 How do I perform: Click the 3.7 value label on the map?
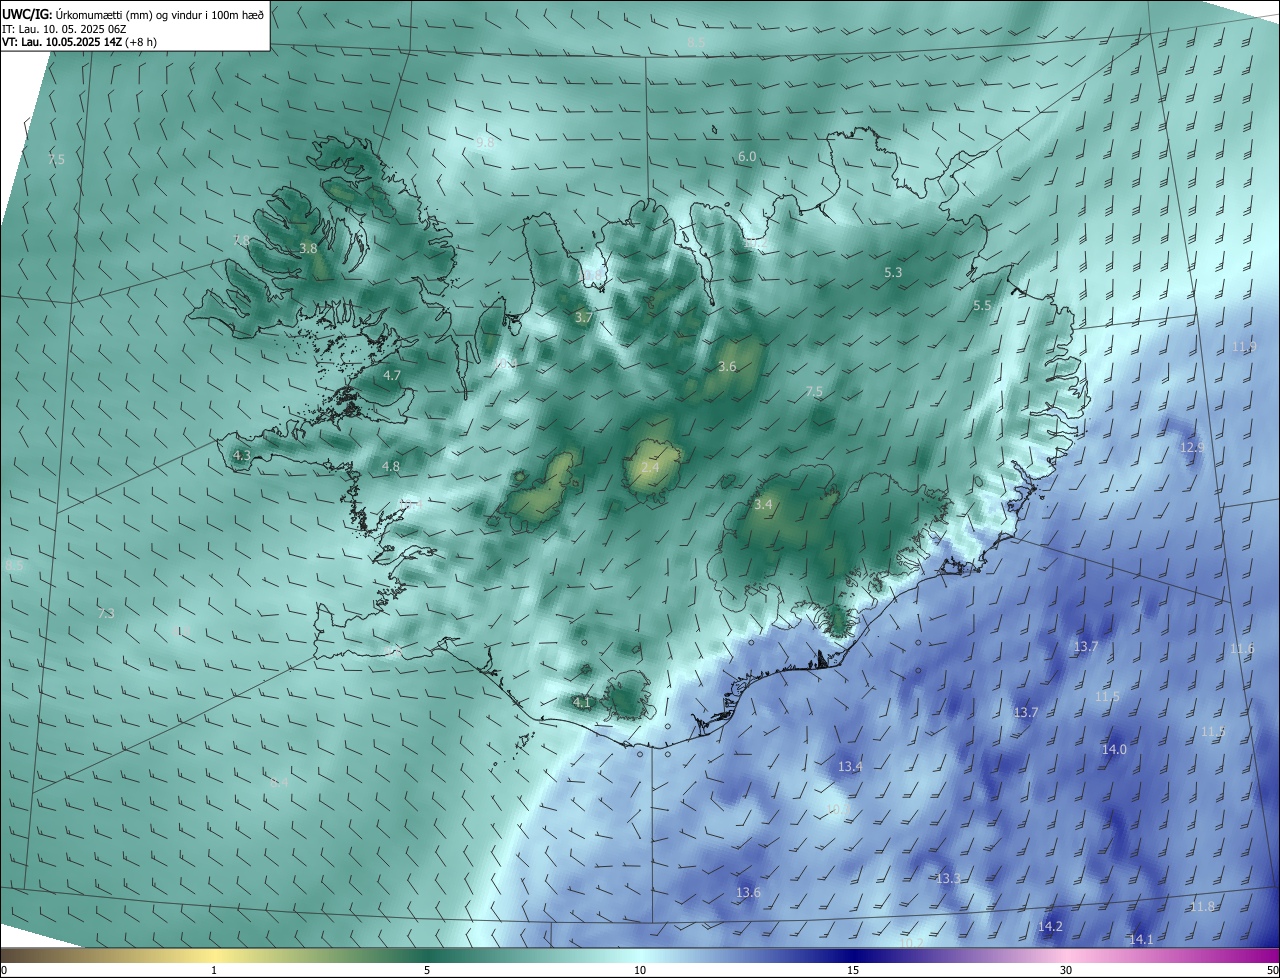coord(584,317)
